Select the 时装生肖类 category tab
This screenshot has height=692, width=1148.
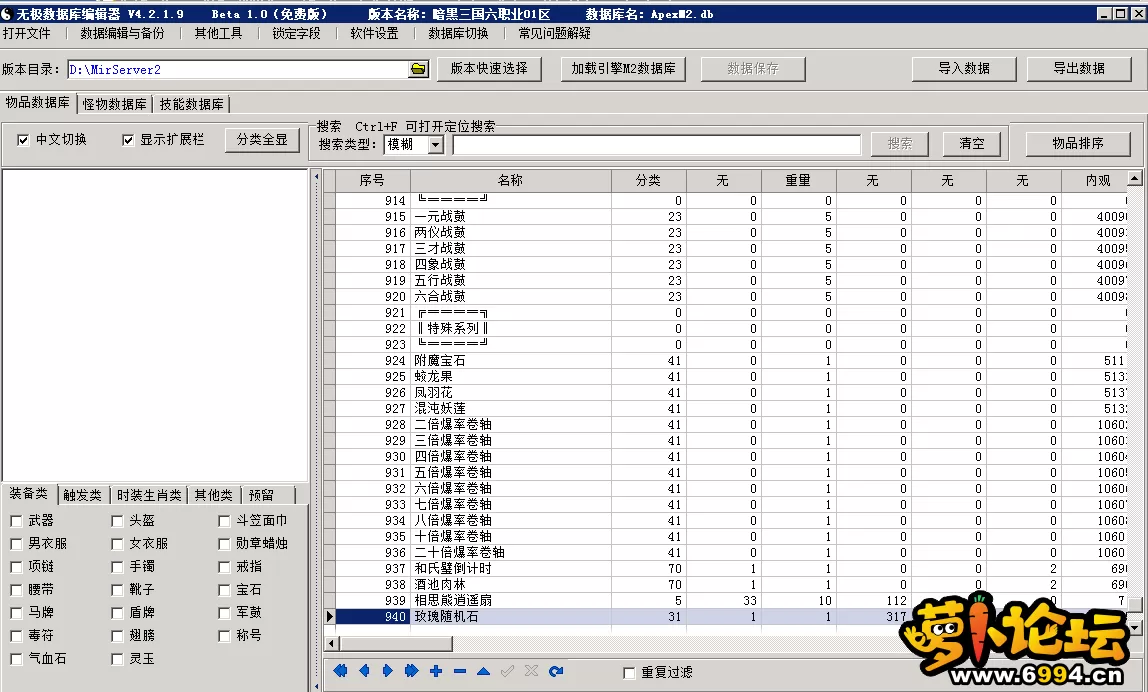[x=149, y=496]
